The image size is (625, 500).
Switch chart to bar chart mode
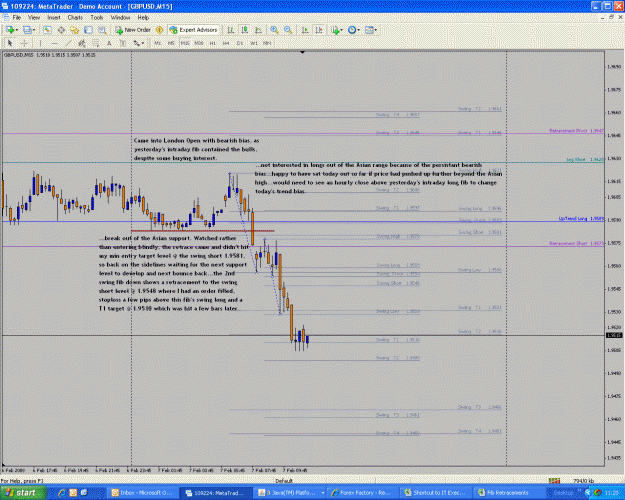(x=231, y=30)
